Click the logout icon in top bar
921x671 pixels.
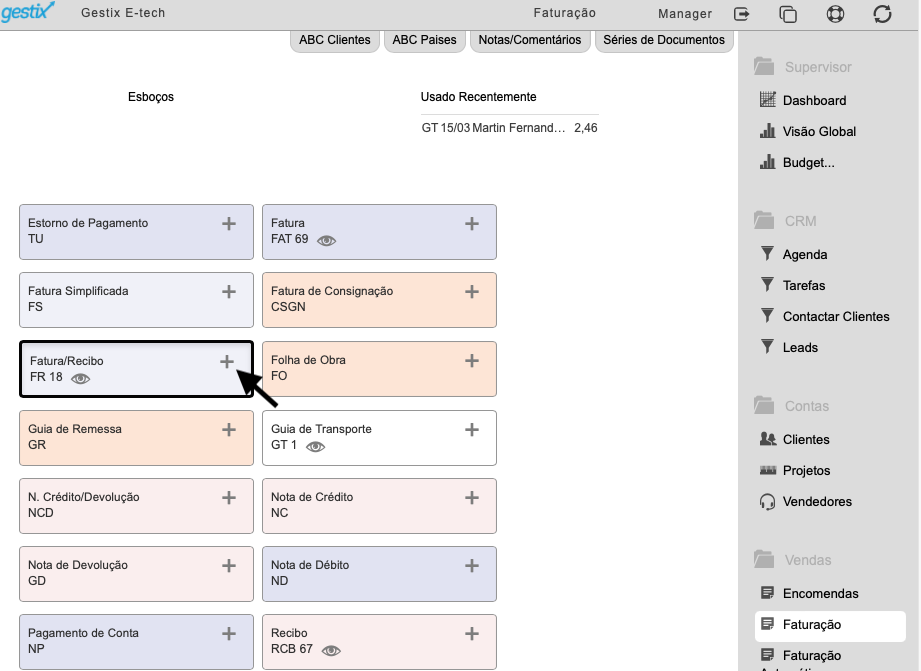(x=742, y=14)
